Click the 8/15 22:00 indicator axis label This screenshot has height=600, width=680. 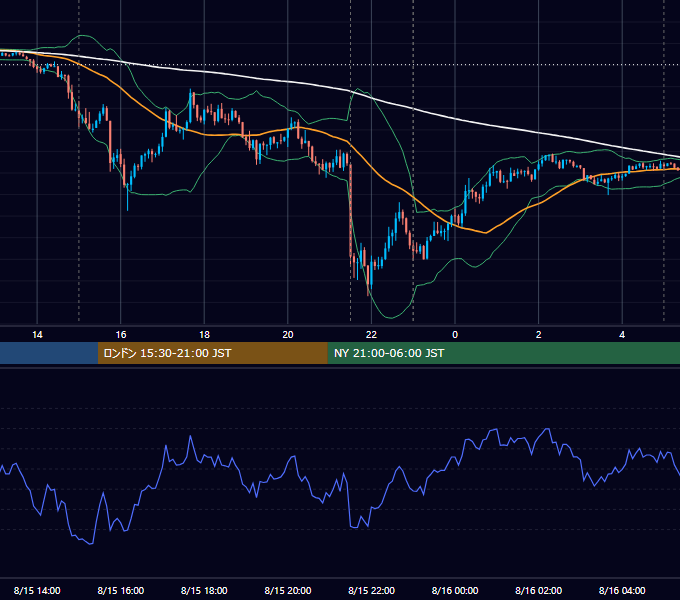coord(372,590)
